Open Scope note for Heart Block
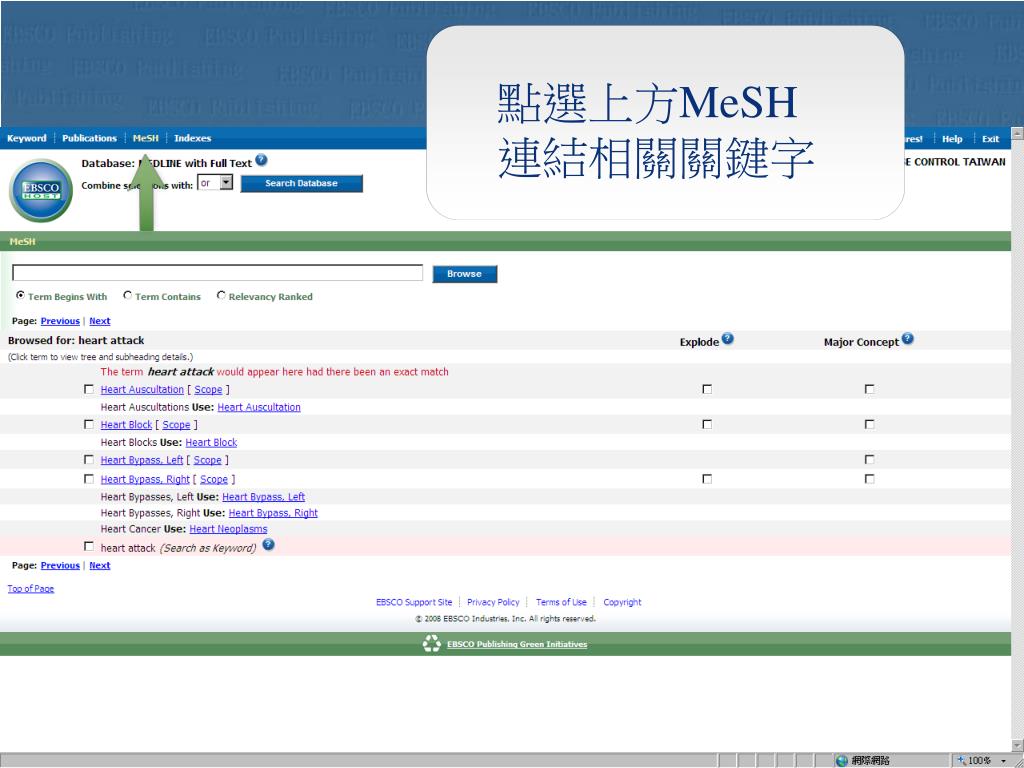The height and width of the screenshot is (768, 1024). [176, 424]
